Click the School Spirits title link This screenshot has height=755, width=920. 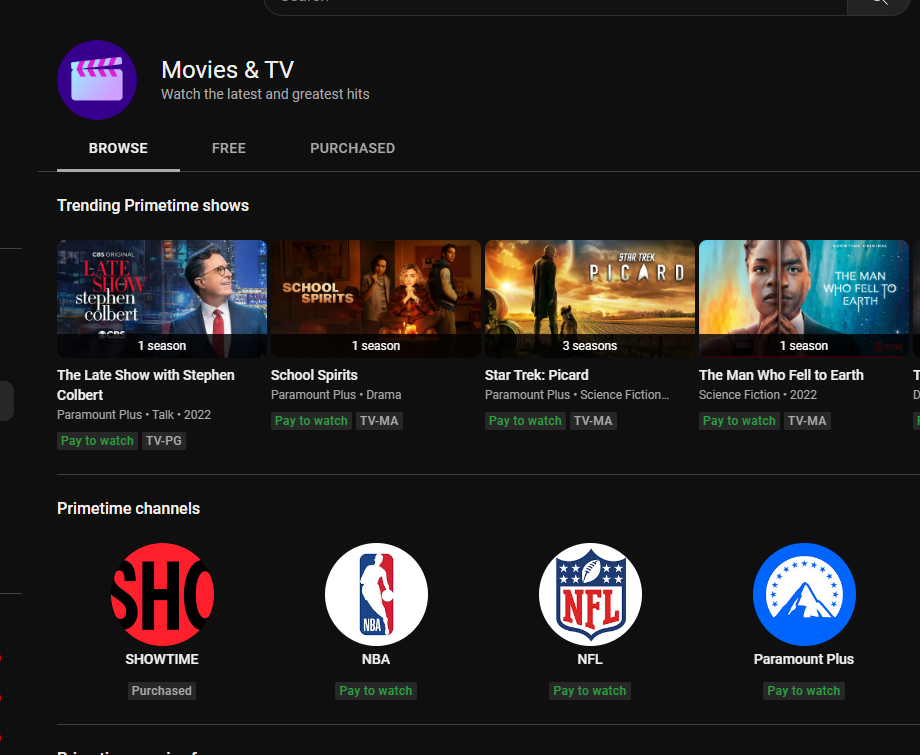coord(314,375)
